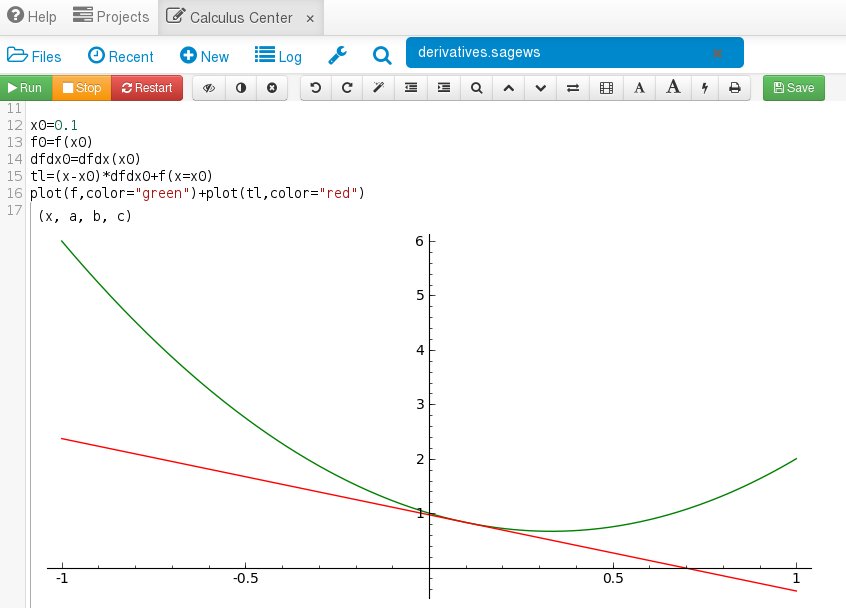
Task: Switch to the Projects tab
Action: pos(110,16)
